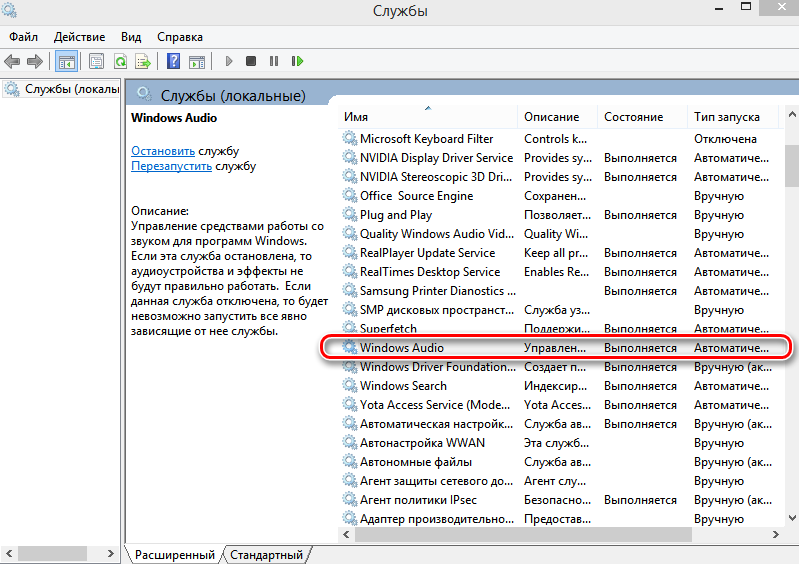Click the gear icon beside Windows Audio row

350,347
